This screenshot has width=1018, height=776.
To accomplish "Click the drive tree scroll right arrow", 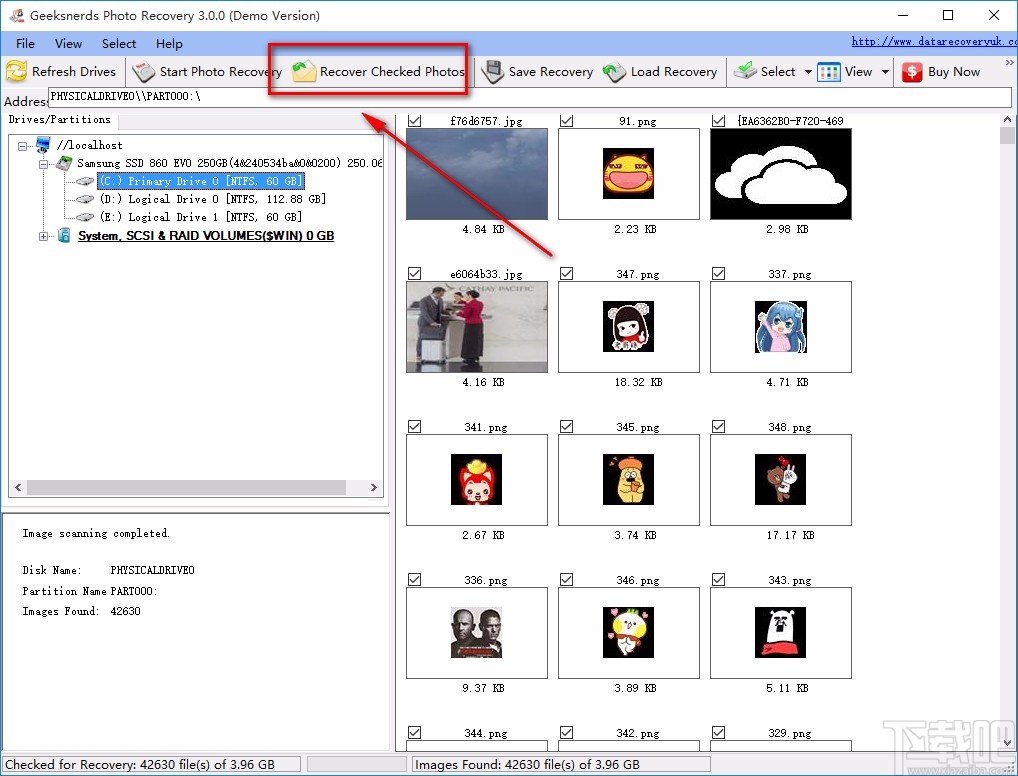I will click(x=374, y=487).
